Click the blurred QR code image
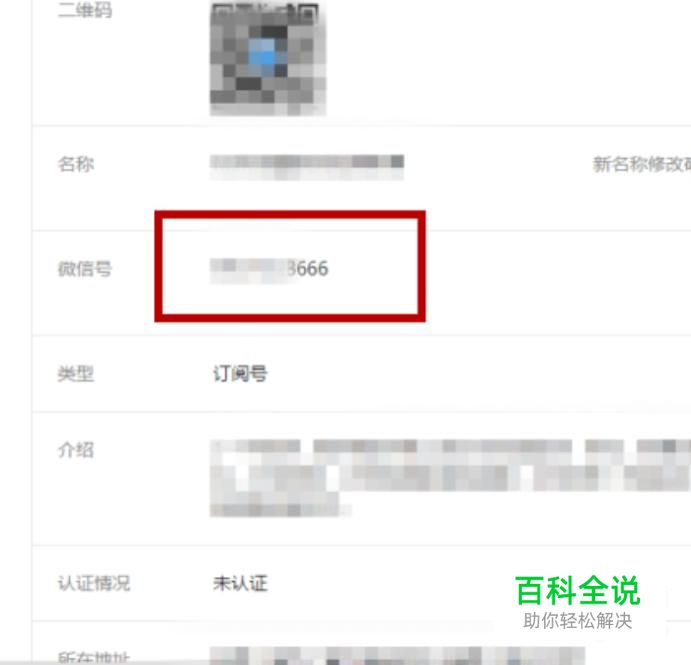 tap(268, 58)
